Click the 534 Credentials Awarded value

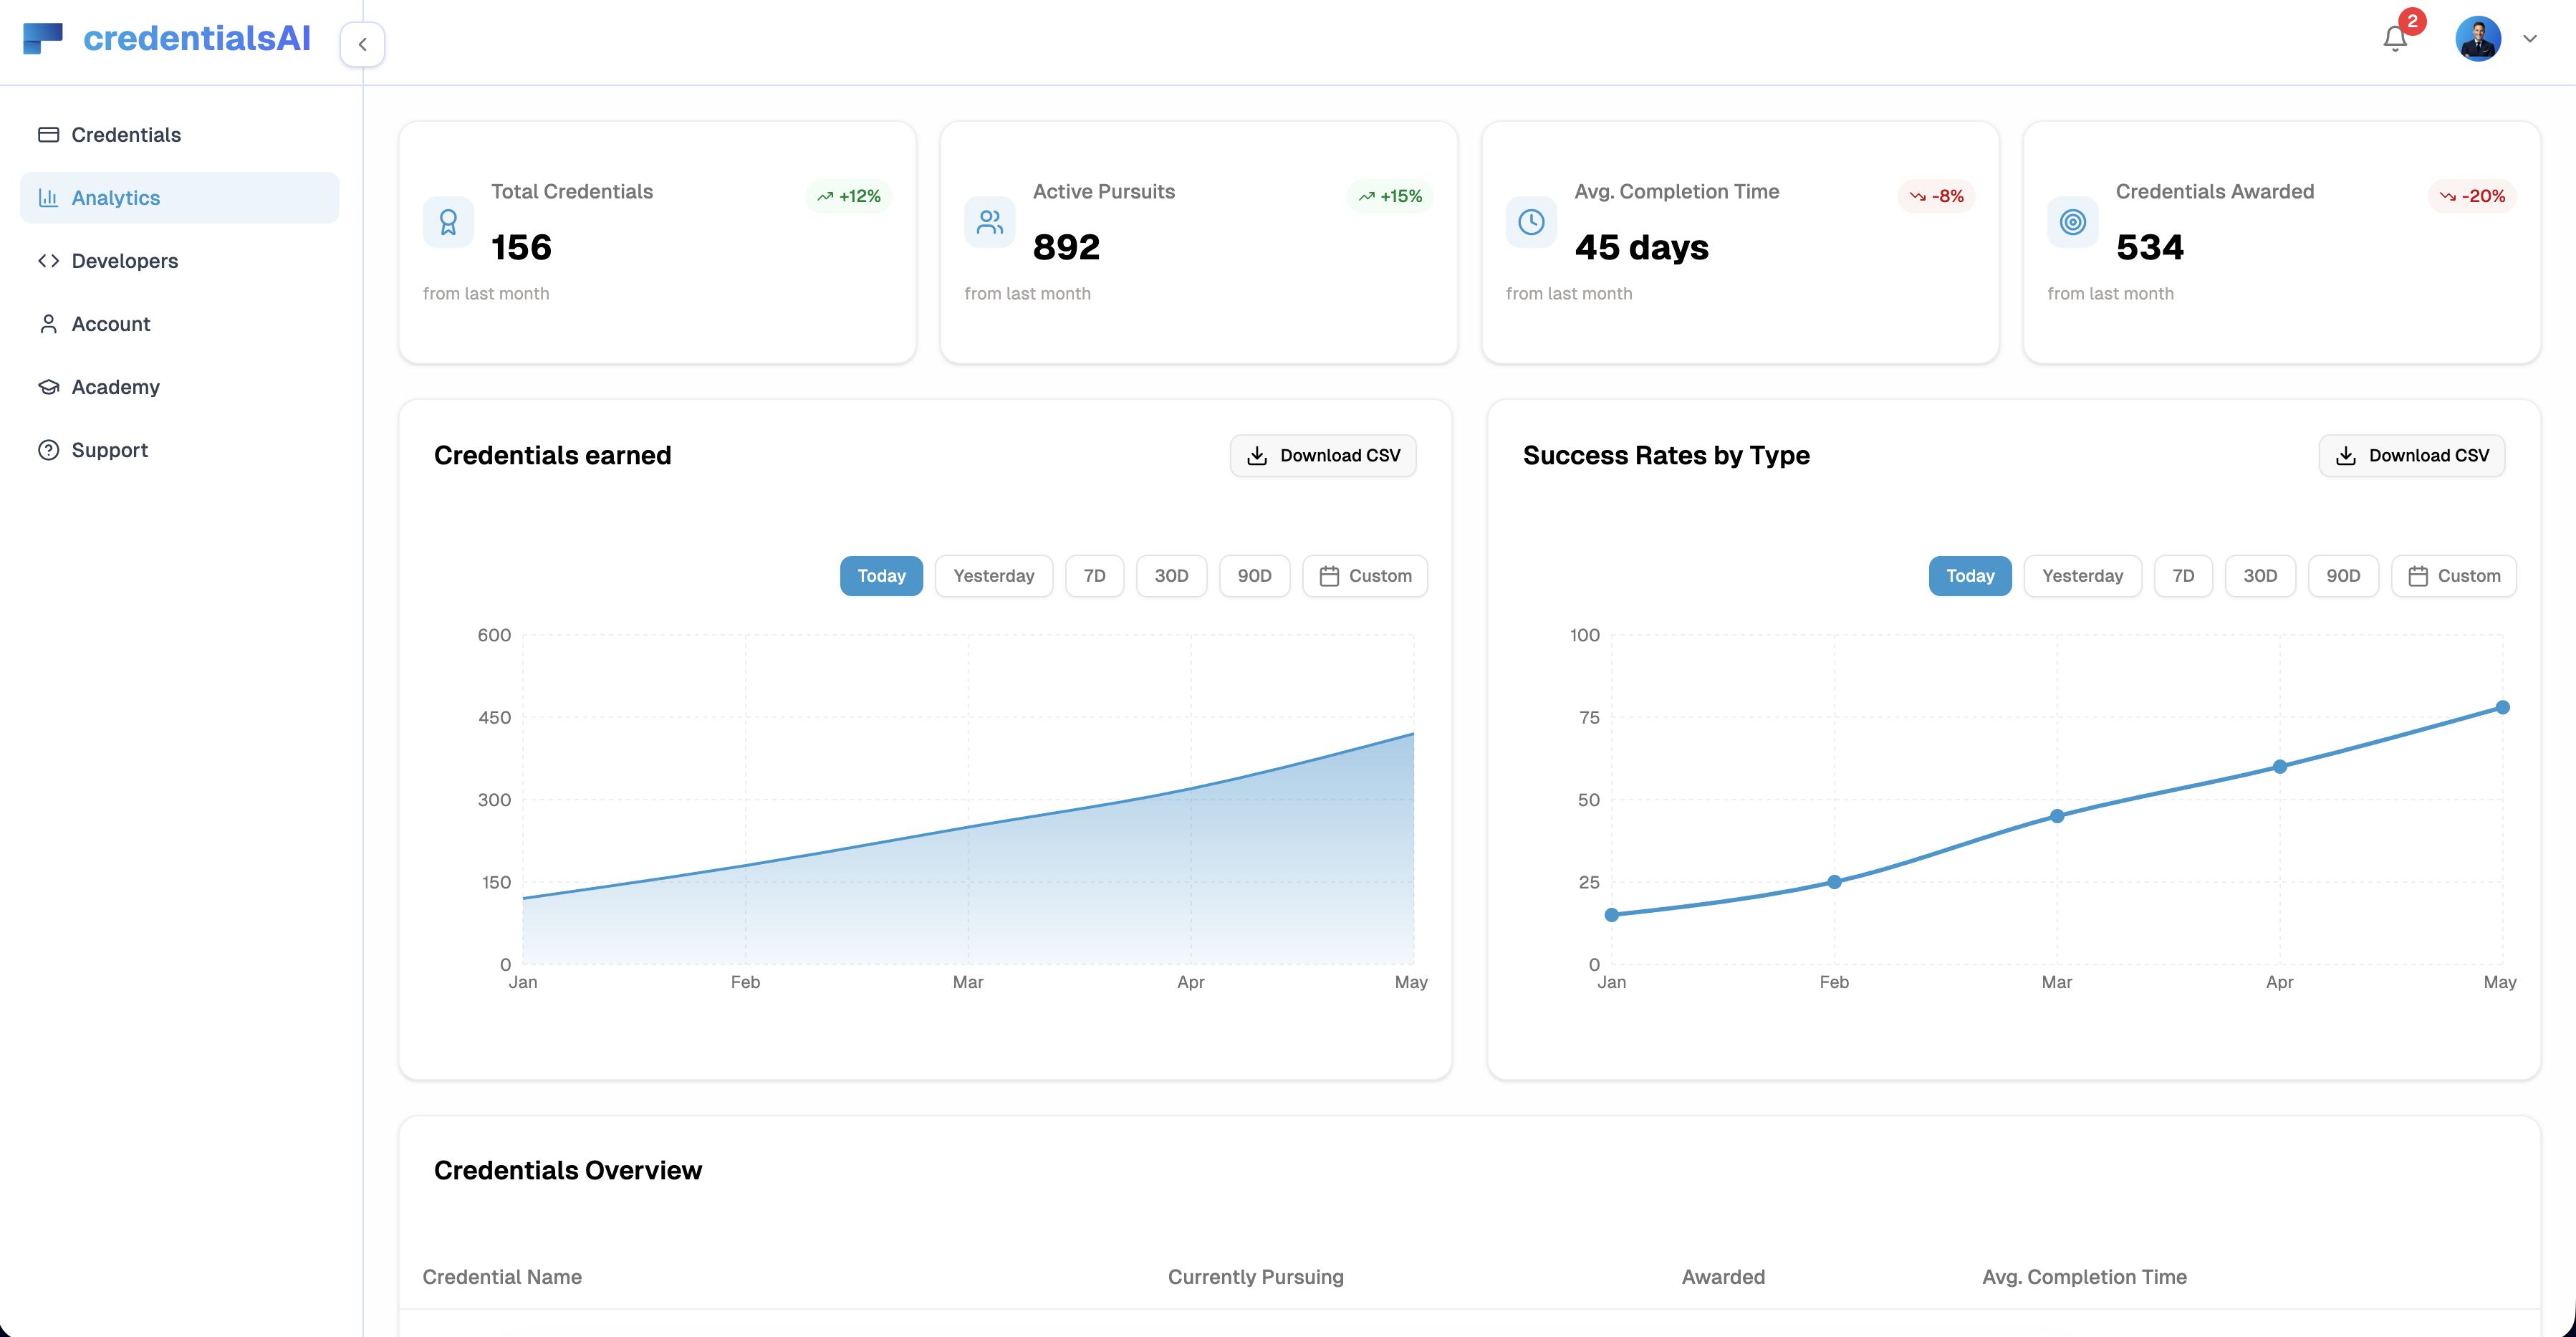[2150, 247]
